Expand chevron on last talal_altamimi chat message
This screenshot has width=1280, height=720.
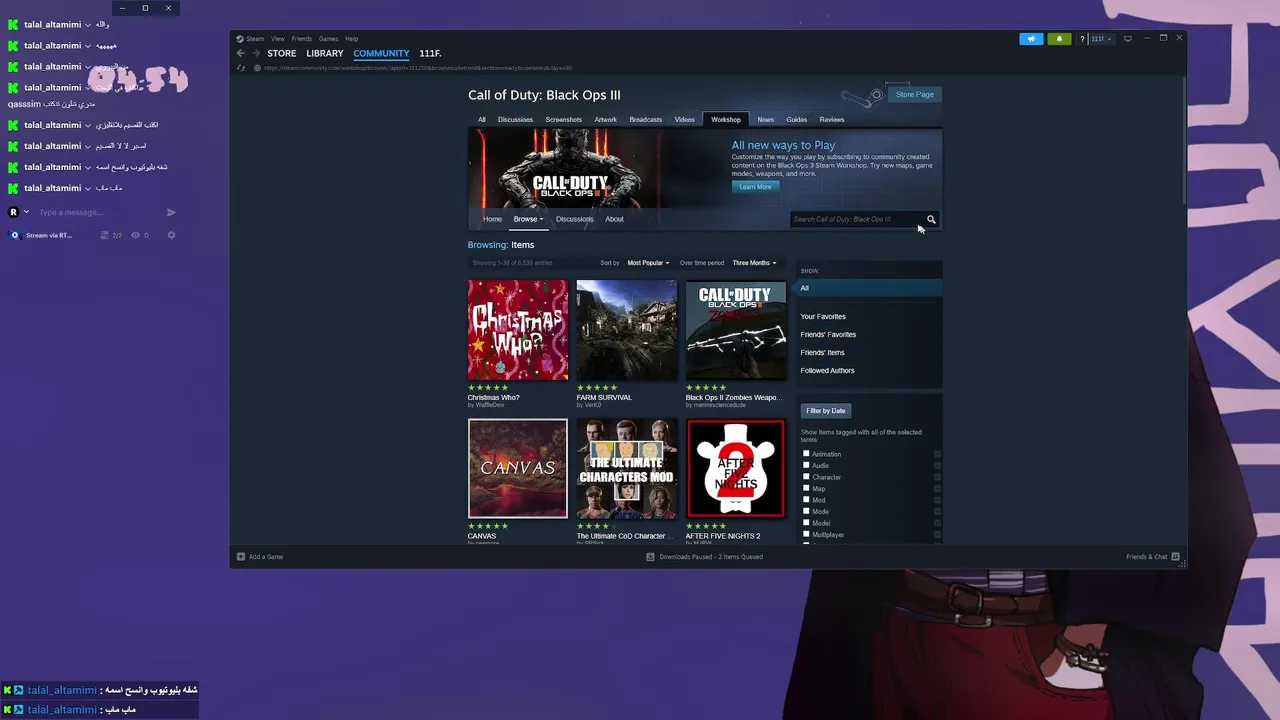(88, 188)
